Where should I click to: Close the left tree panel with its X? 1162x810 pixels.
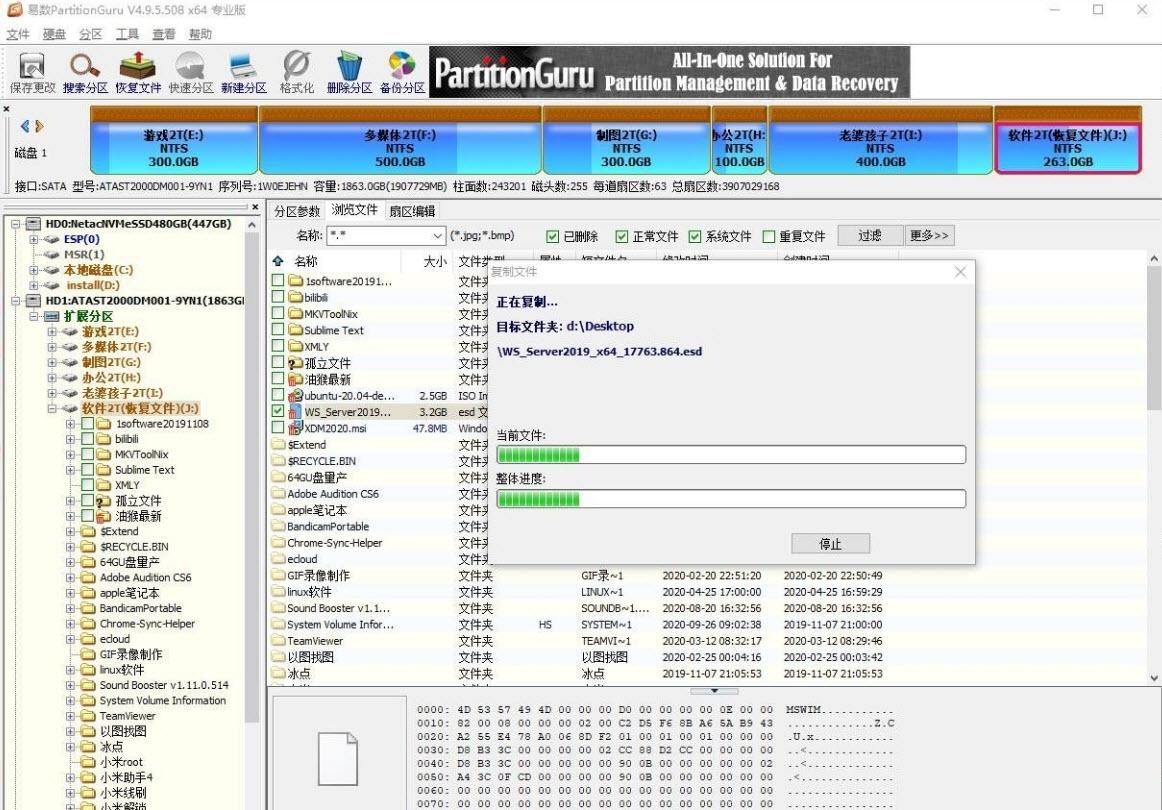(255, 208)
